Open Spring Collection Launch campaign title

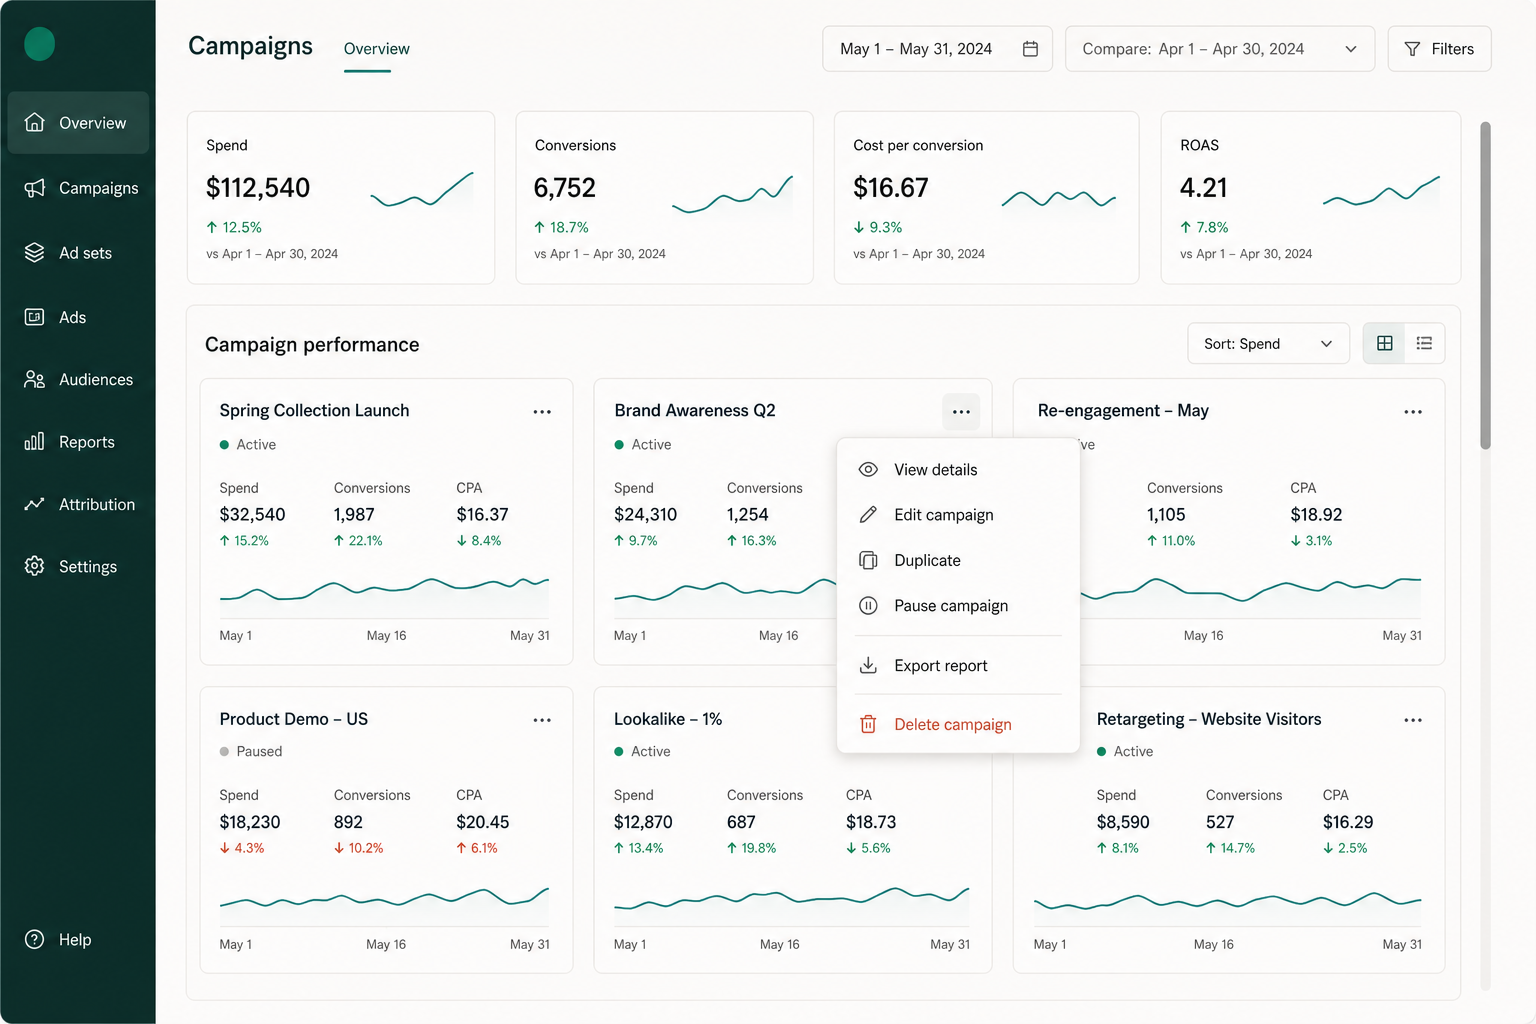314,411
